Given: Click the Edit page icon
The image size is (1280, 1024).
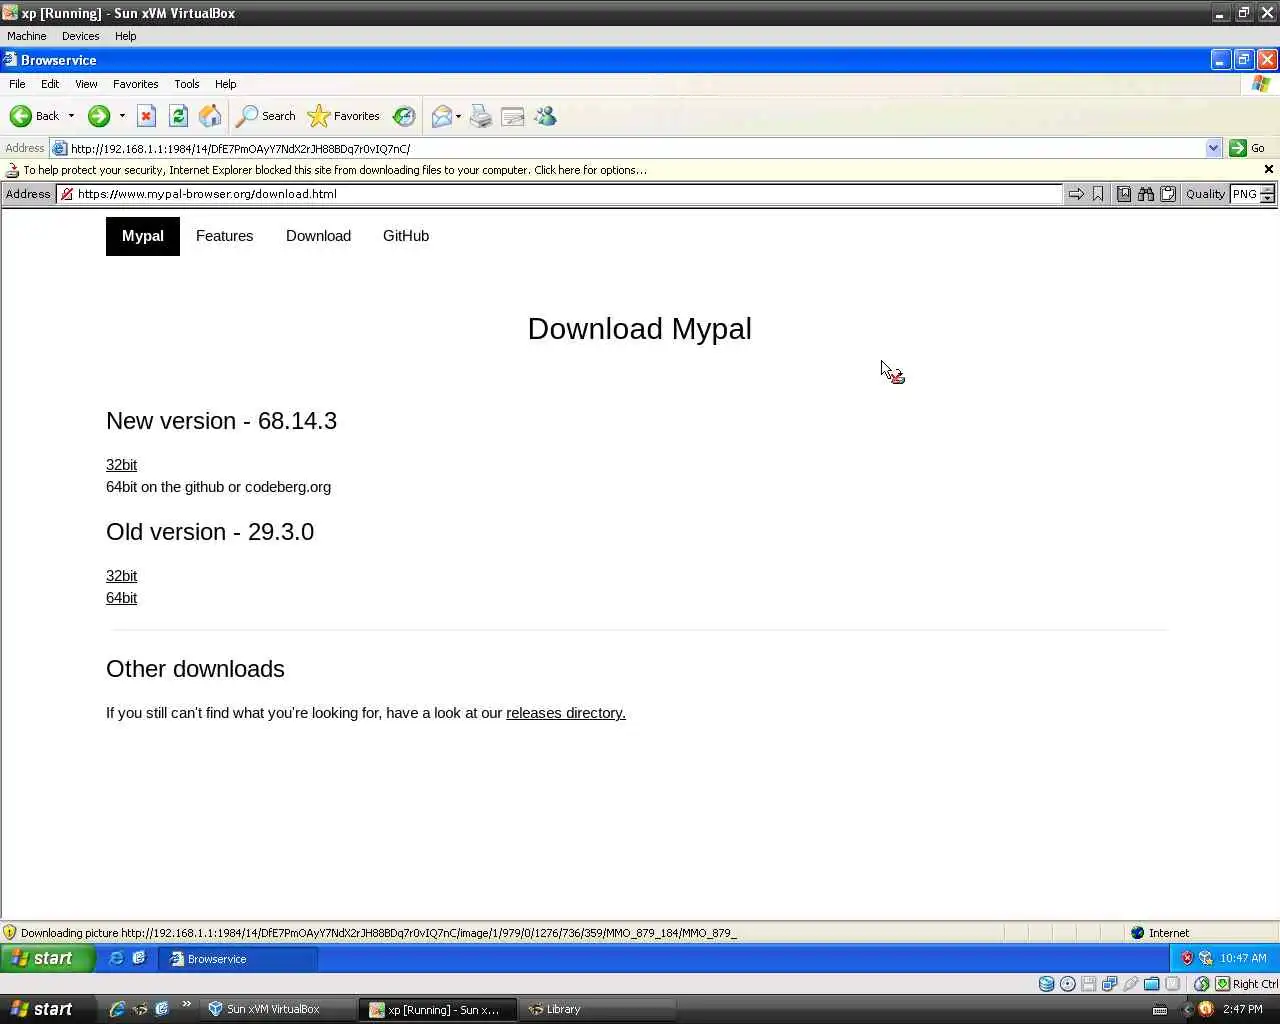Looking at the screenshot, I should tap(513, 116).
